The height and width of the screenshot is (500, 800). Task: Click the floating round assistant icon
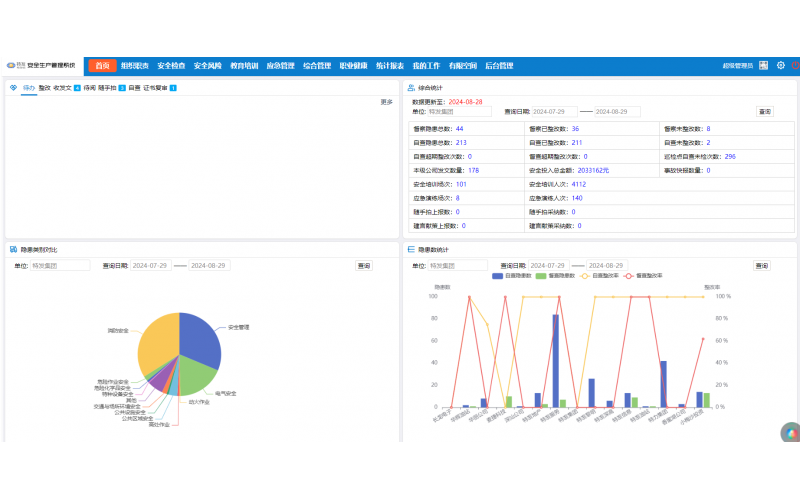[x=790, y=432]
